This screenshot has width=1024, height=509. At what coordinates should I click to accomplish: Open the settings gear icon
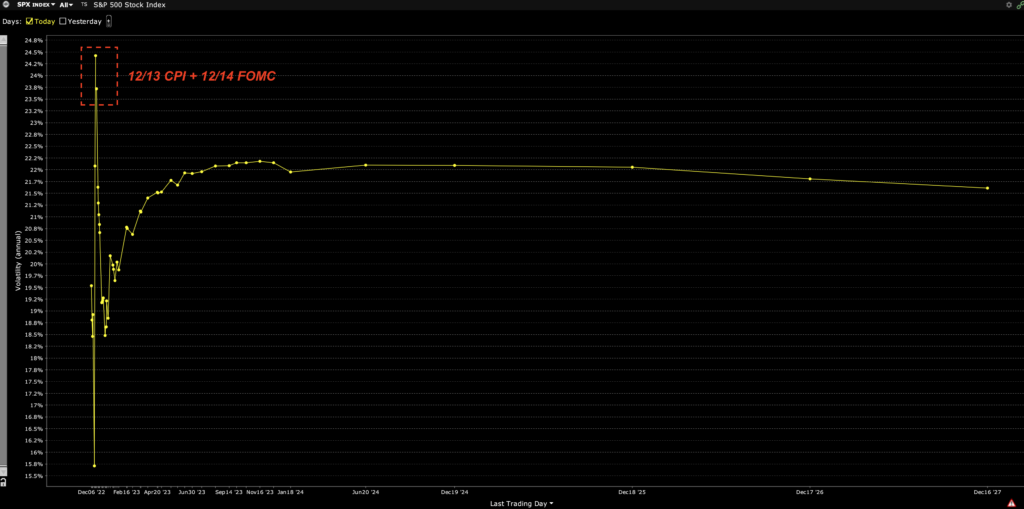1008,5
